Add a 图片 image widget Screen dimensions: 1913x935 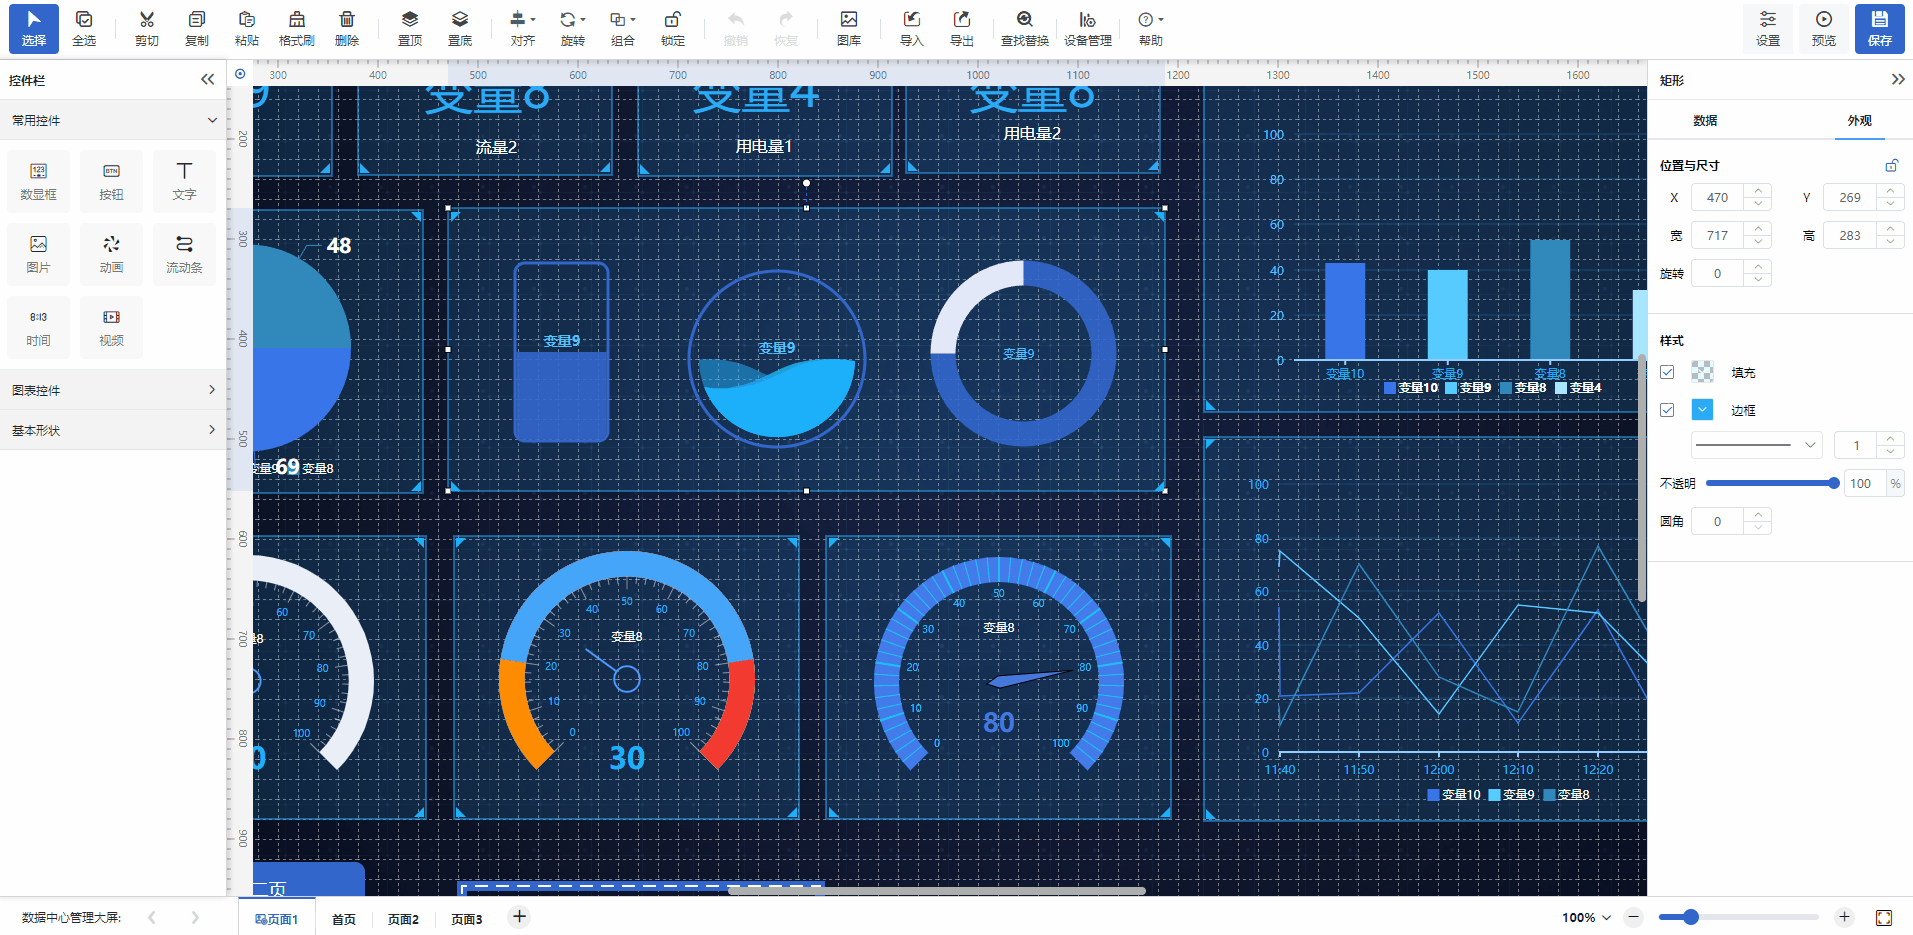39,254
